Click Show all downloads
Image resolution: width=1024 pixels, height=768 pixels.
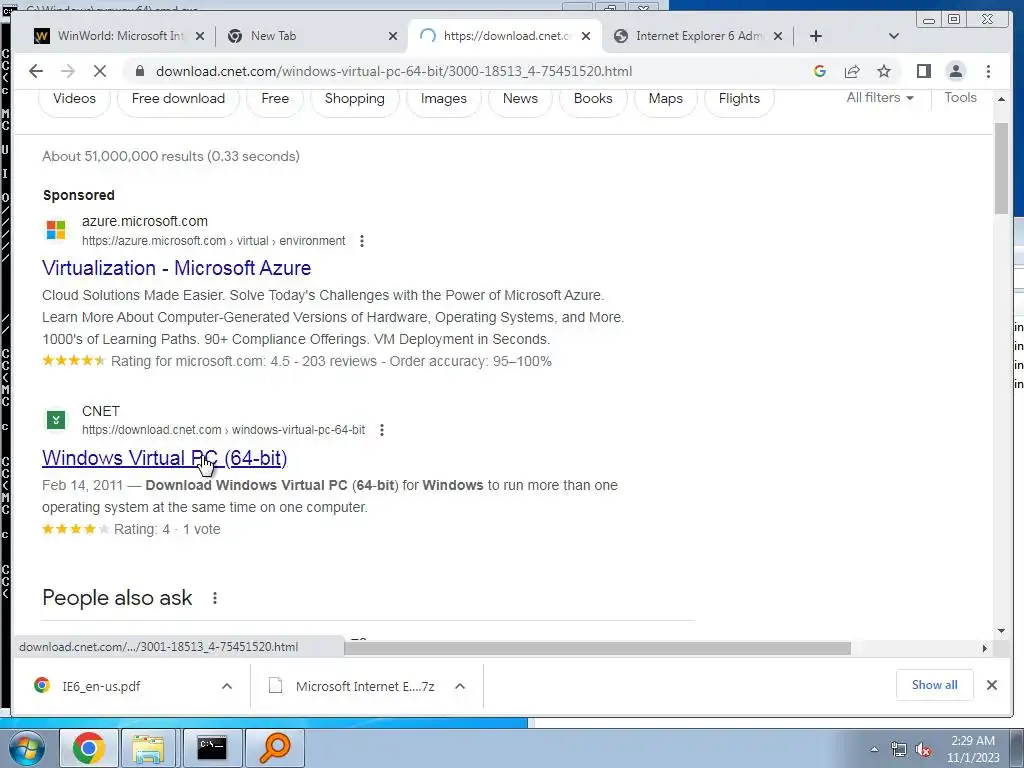[x=935, y=685]
